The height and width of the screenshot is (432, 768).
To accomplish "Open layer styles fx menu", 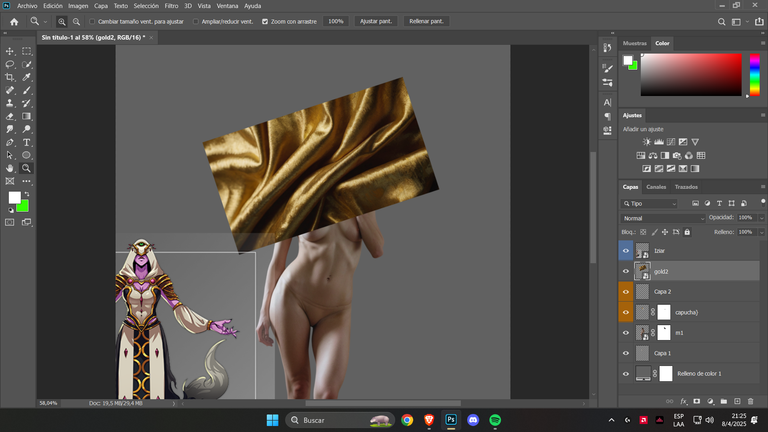I will point(684,401).
